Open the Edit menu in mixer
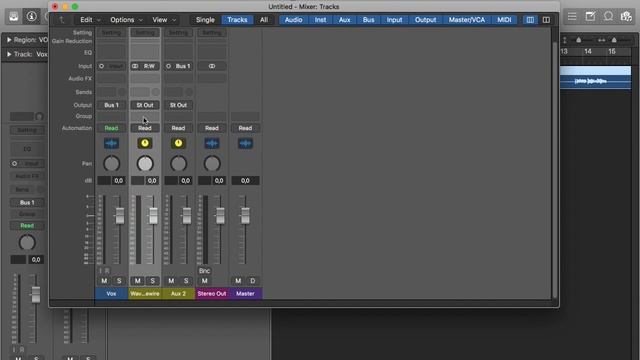The width and height of the screenshot is (640, 360). tap(90, 20)
